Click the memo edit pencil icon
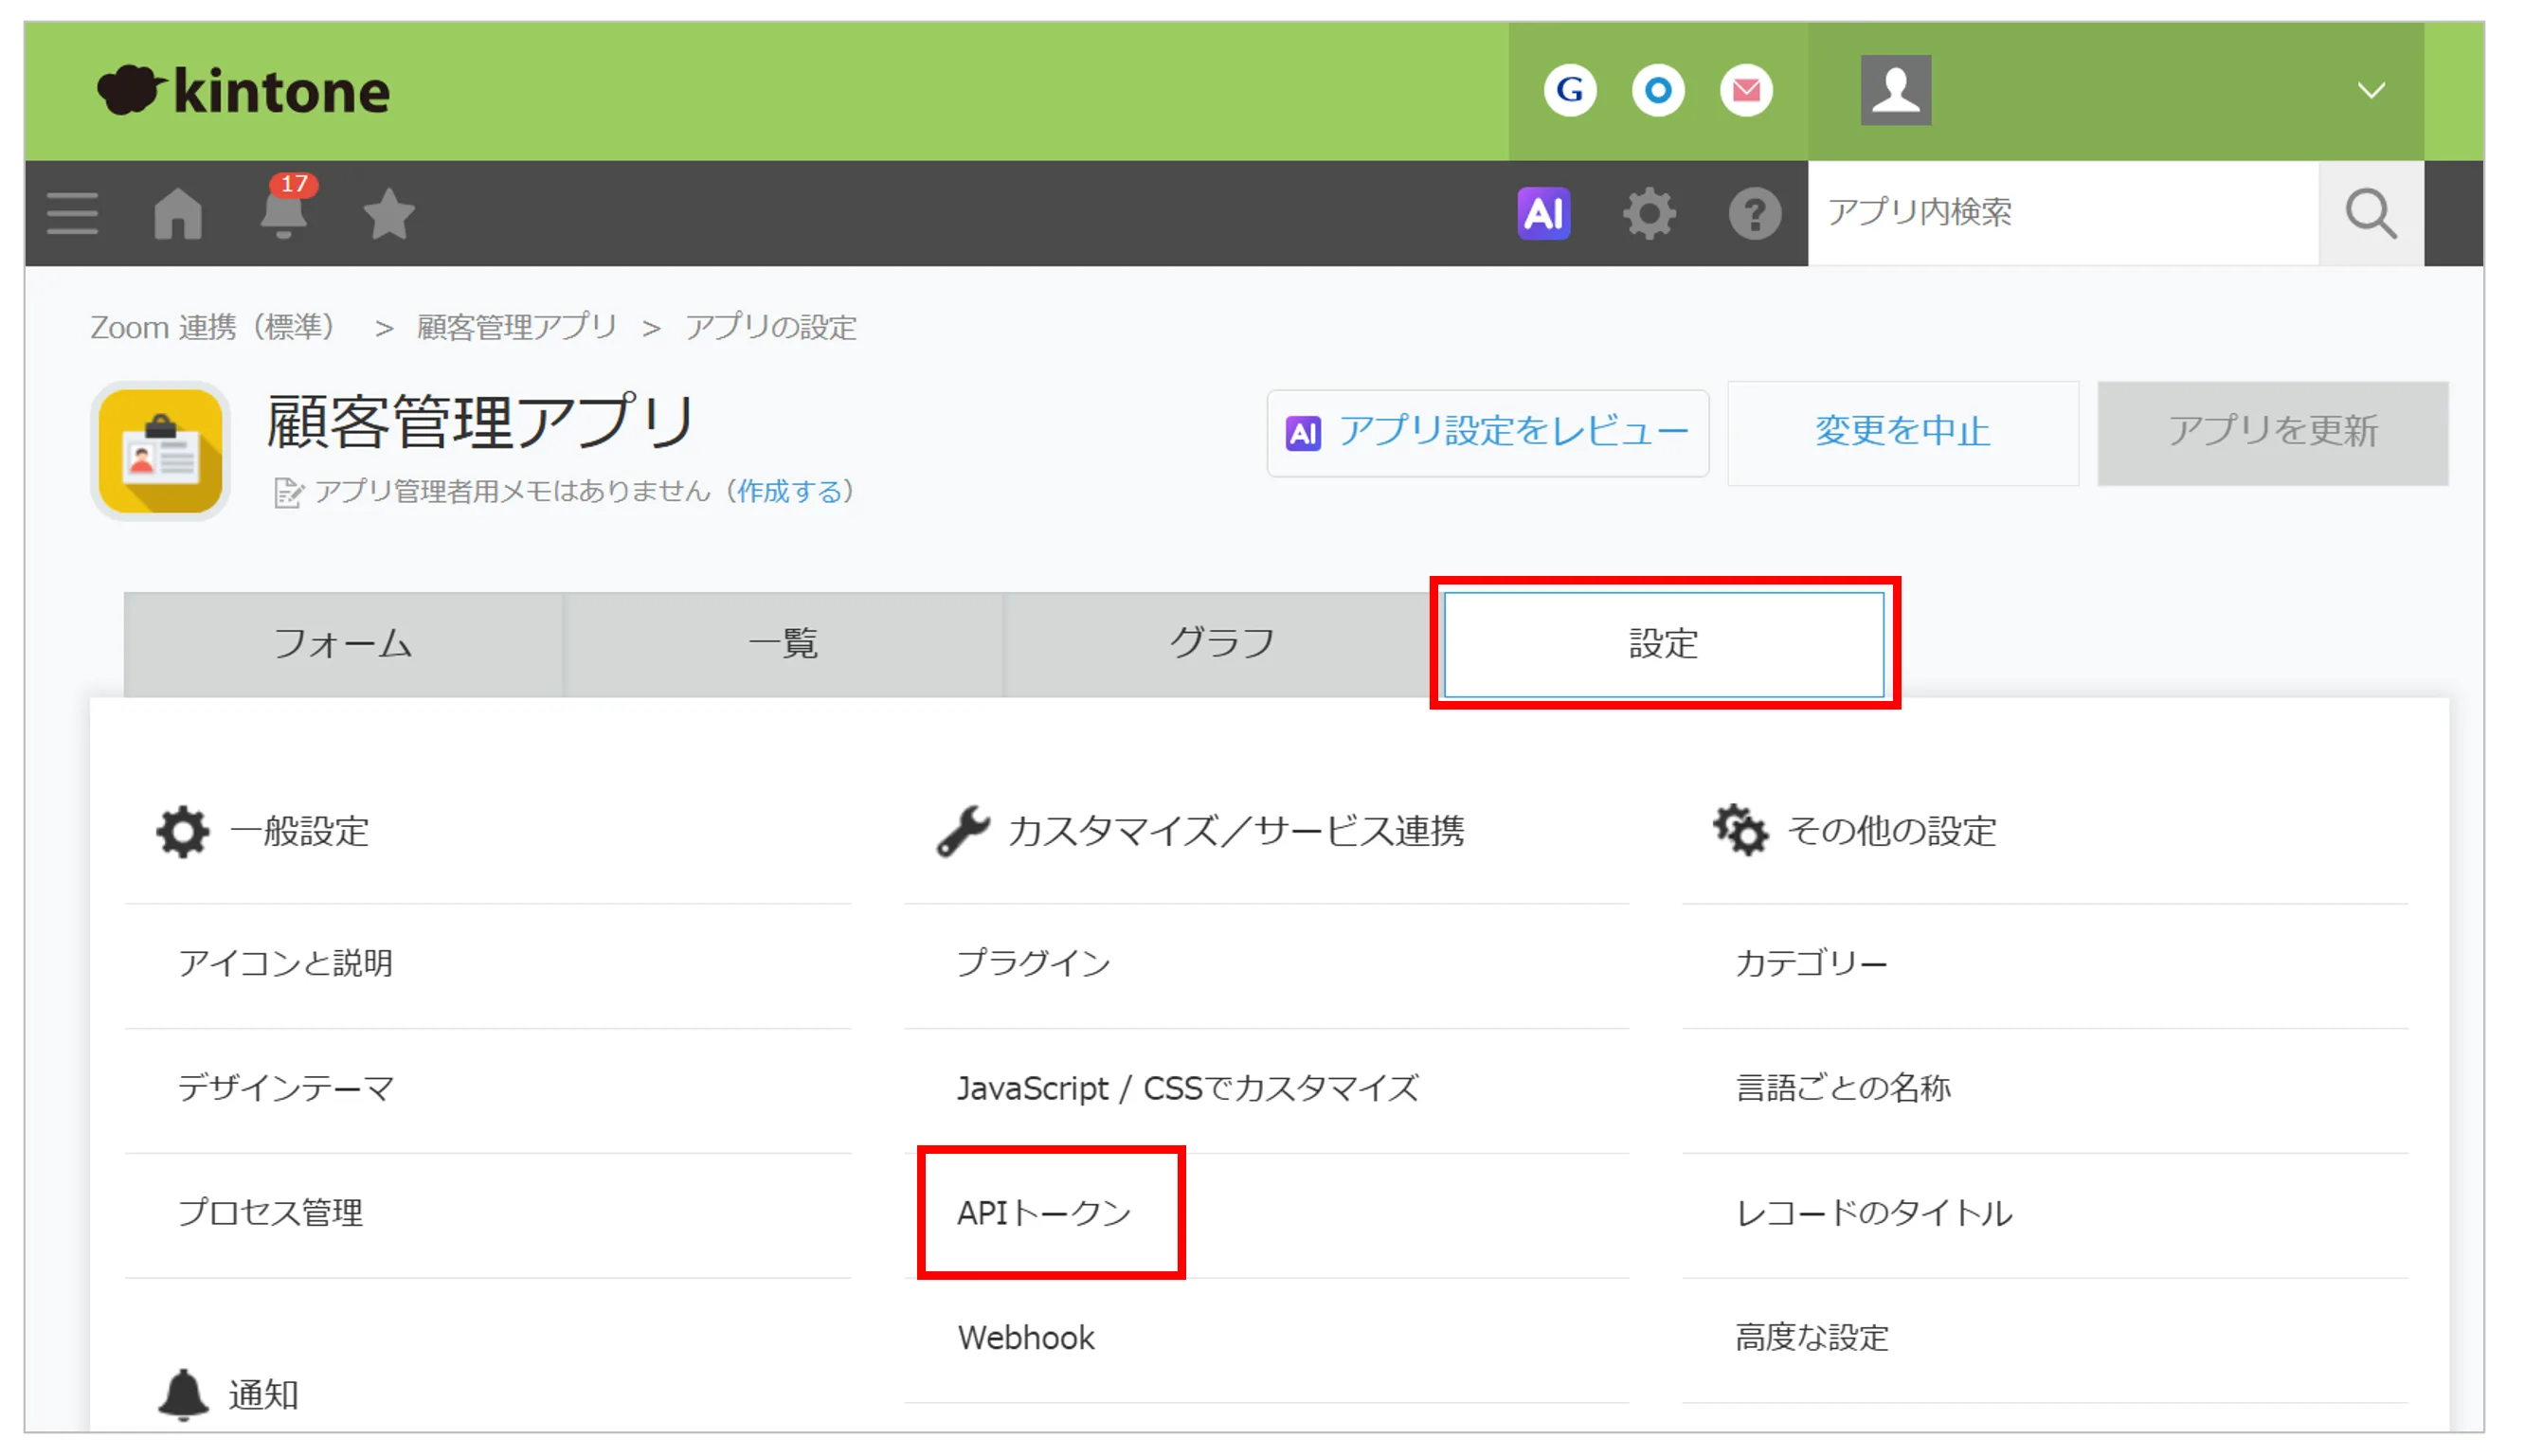The width and height of the screenshot is (2524, 1456). coord(288,493)
